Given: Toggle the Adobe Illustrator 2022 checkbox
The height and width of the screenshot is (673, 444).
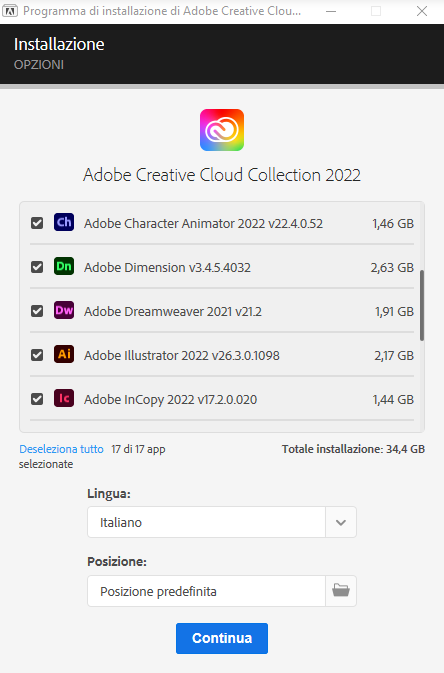Looking at the screenshot, I should coord(37,355).
